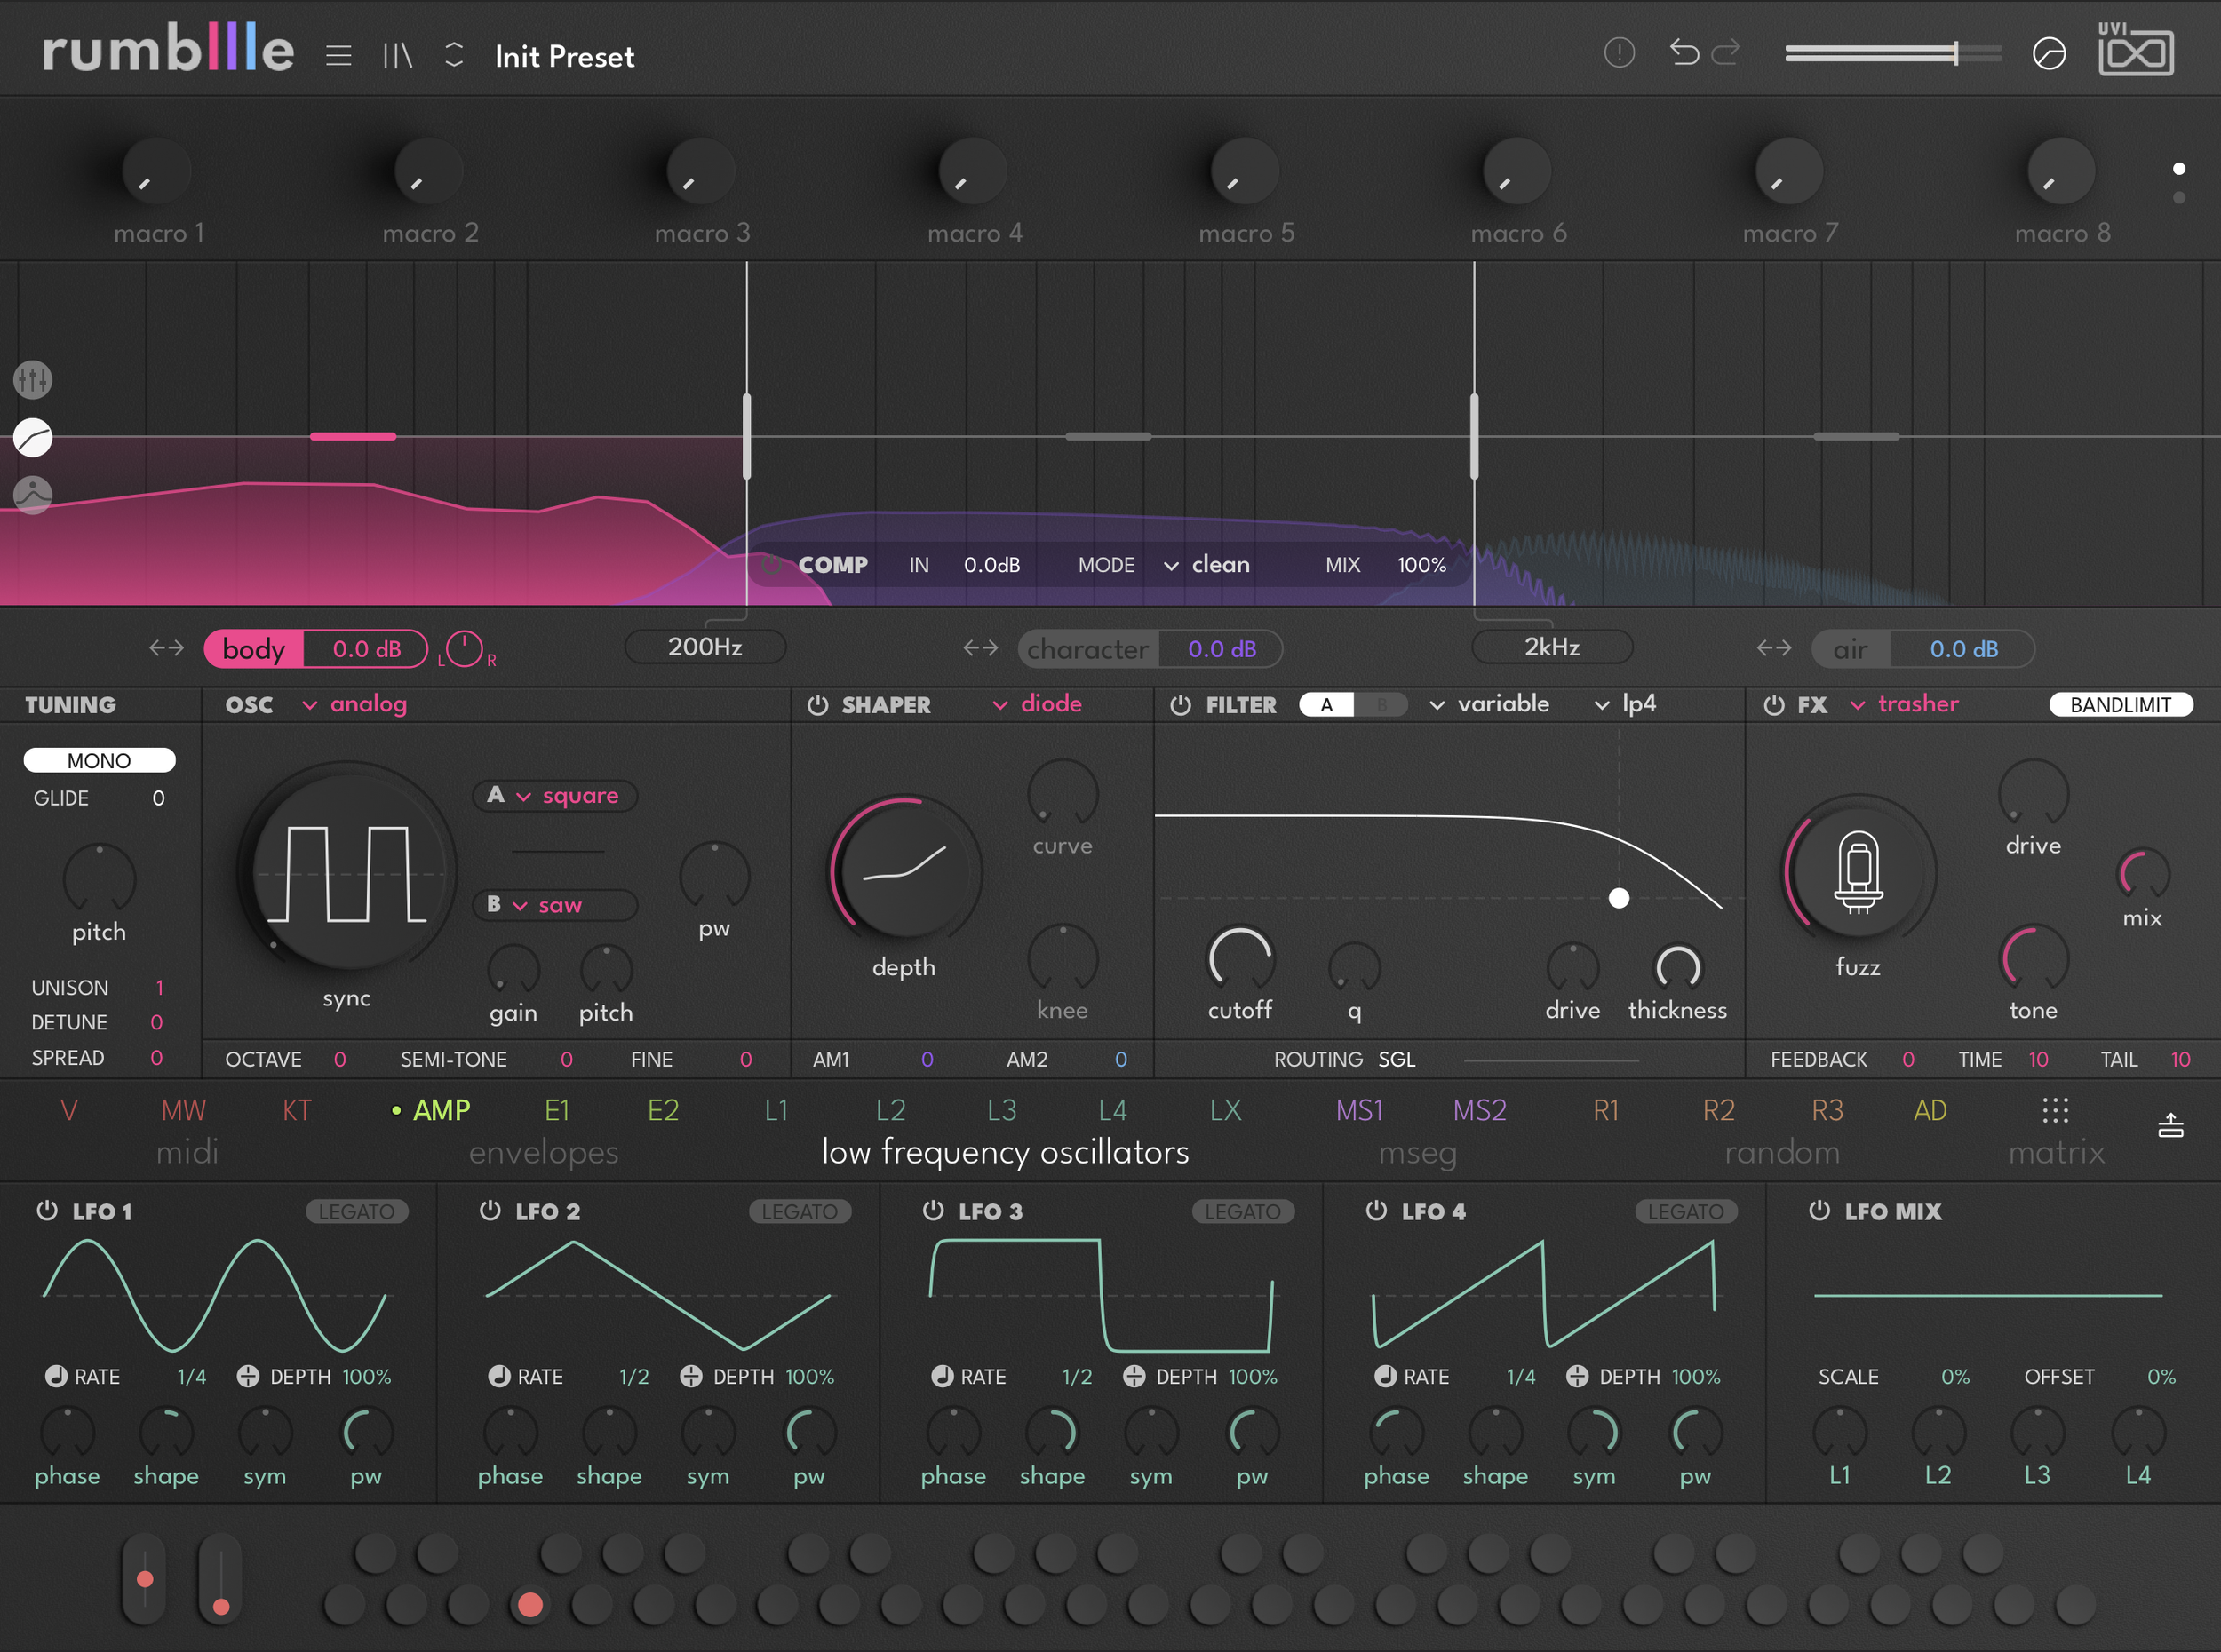
Task: Click the LFO 3 depth bipolar icon
Action: [1134, 1376]
